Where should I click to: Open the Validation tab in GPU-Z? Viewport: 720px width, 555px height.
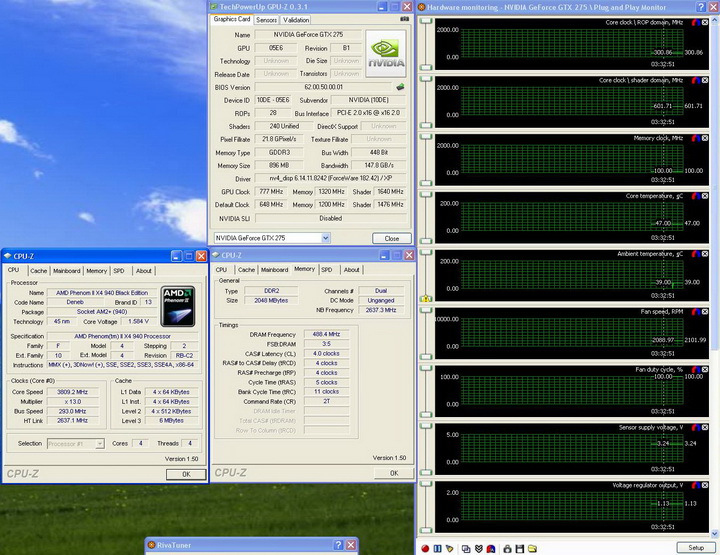click(296, 20)
